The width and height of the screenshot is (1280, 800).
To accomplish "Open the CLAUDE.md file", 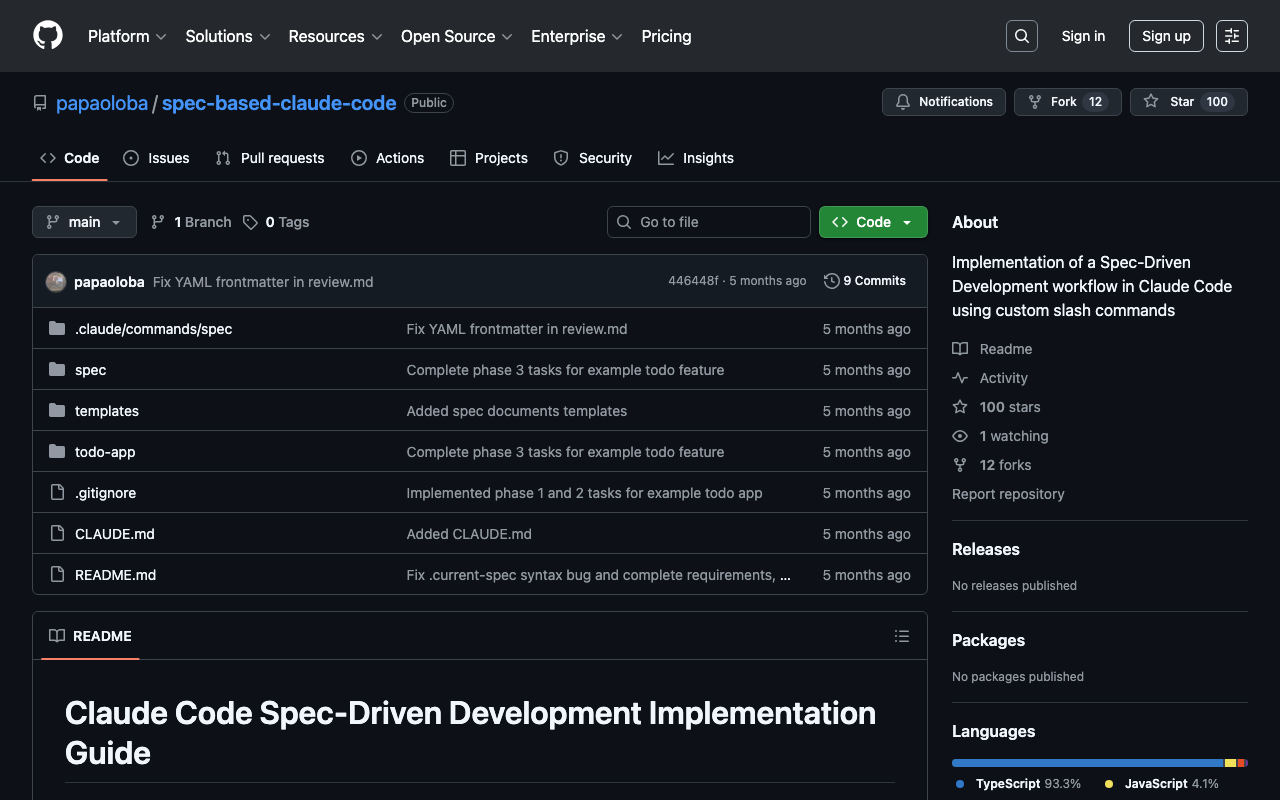I will pos(115,534).
